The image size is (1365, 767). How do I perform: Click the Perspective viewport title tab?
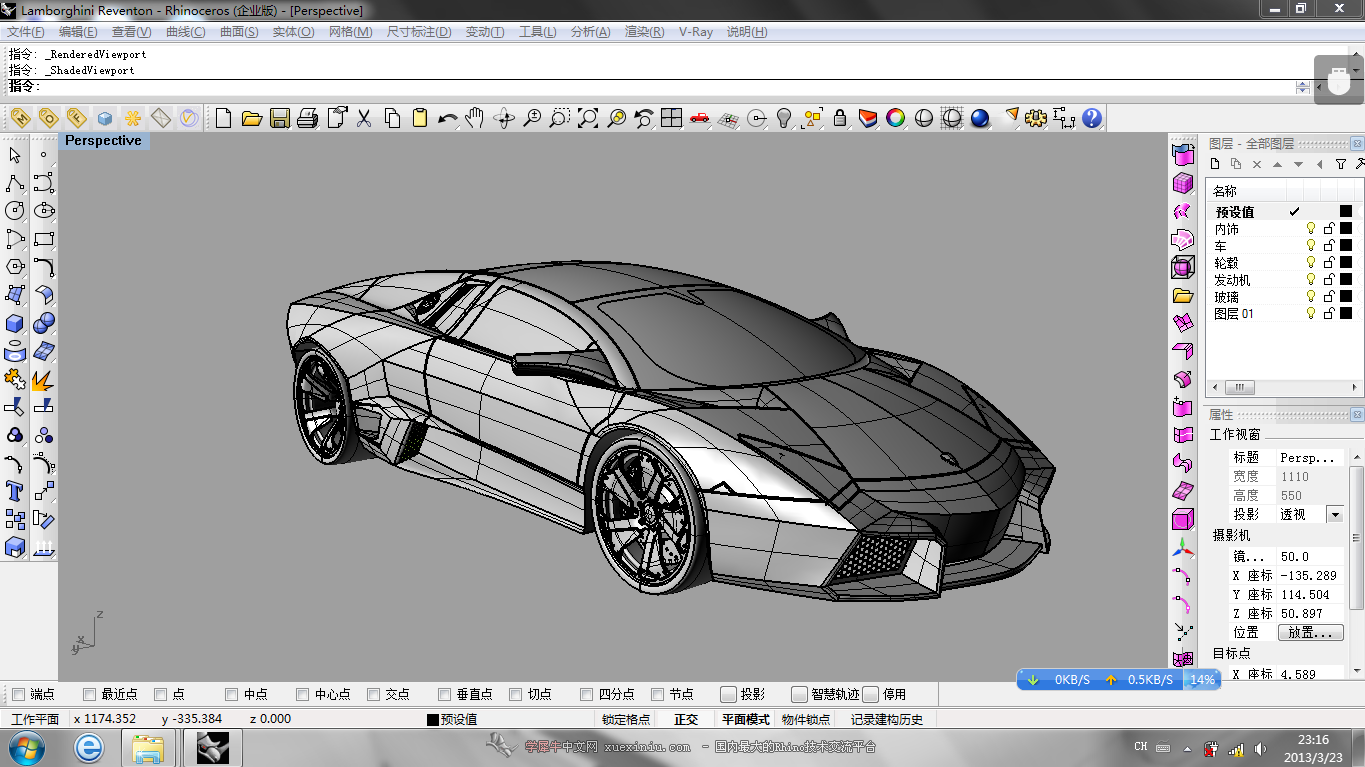point(103,141)
